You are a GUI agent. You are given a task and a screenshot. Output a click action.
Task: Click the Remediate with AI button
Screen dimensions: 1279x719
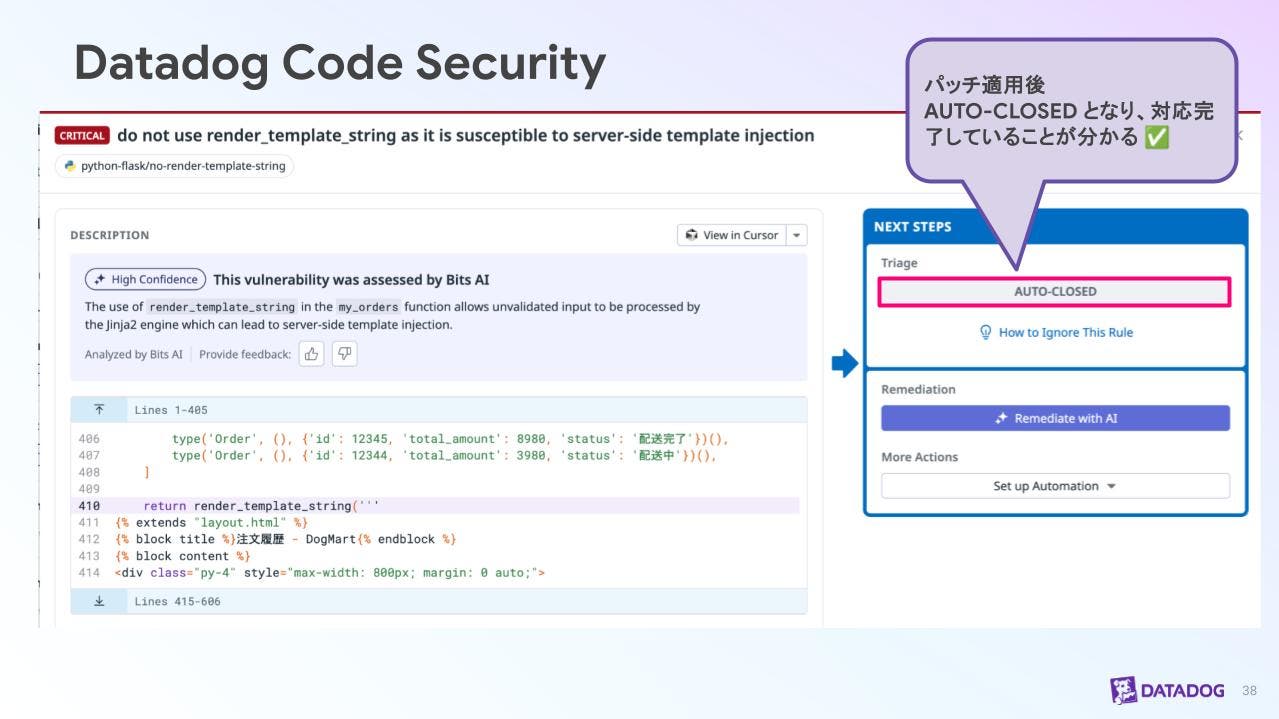[1055, 418]
